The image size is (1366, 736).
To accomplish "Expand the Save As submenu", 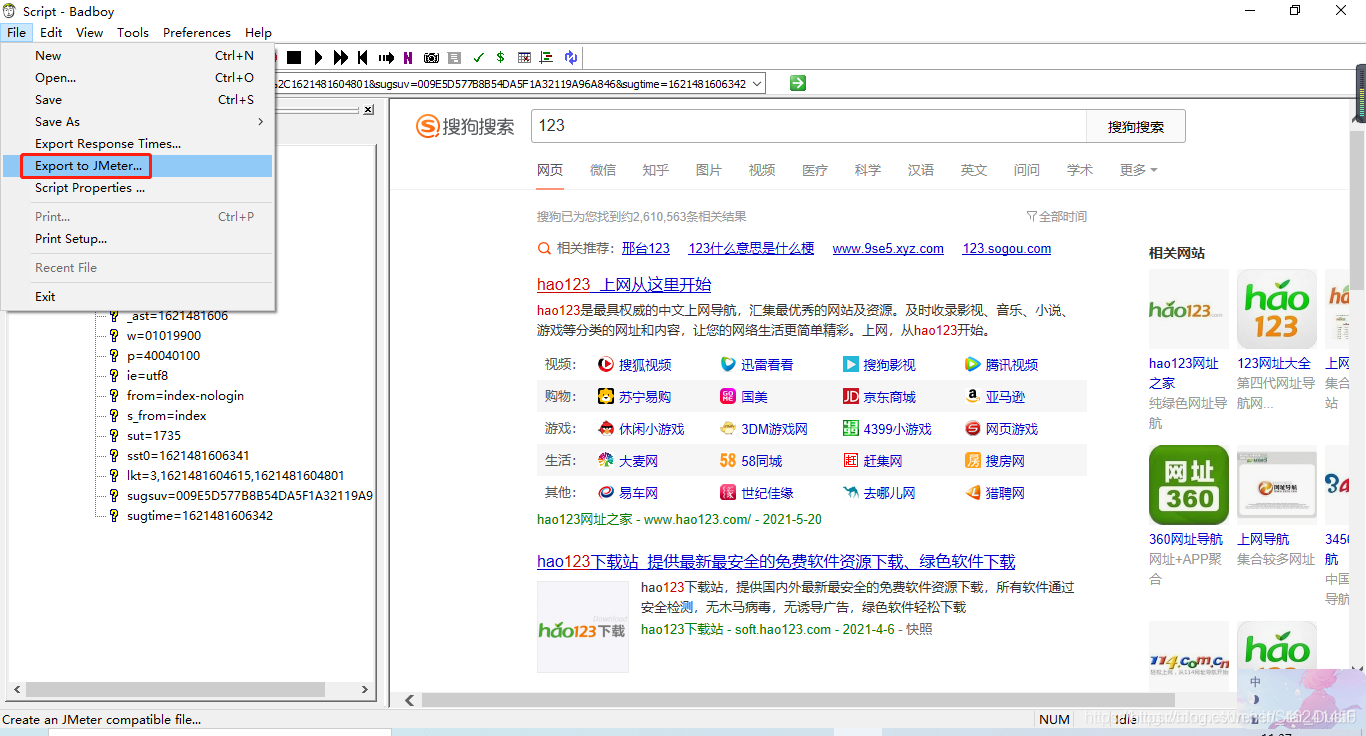I will pos(138,122).
